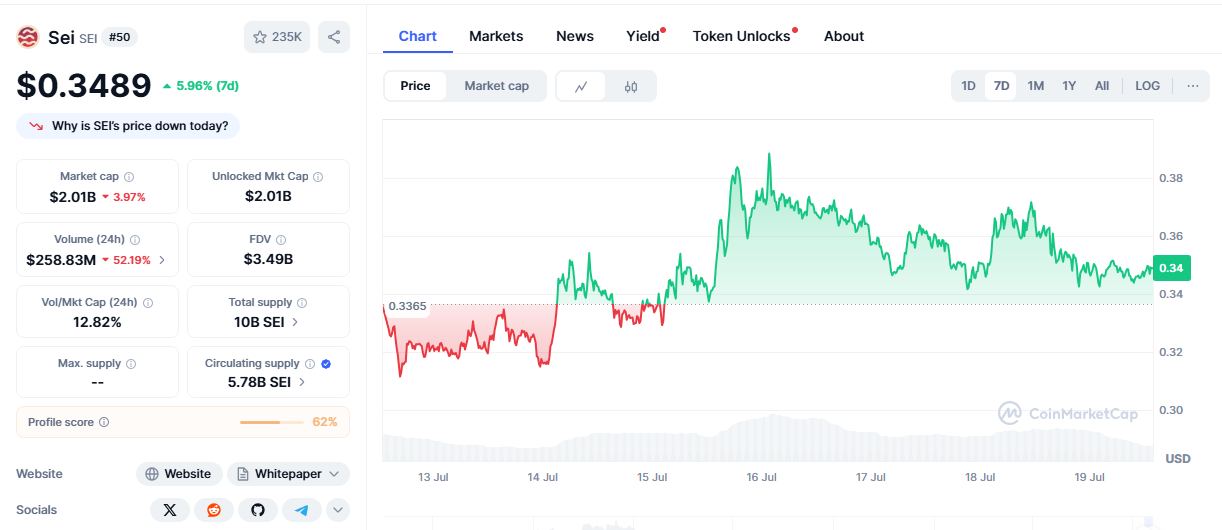The width and height of the screenshot is (1222, 530).
Task: Set chart range to 1D
Action: [x=968, y=86]
